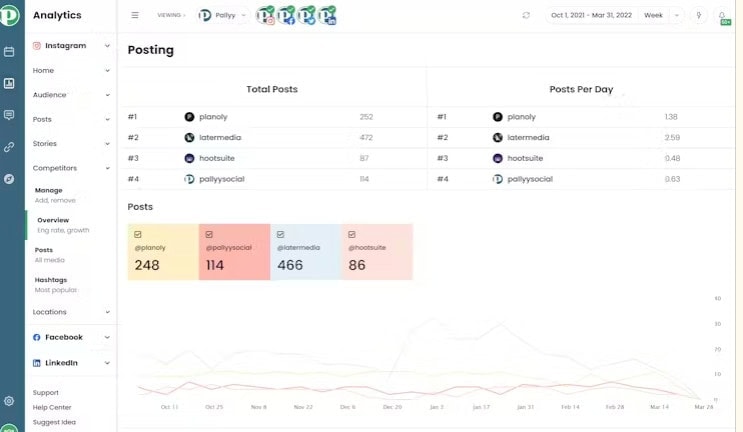Toggle the hamburger menu icon
Image resolution: width=743 pixels, height=432 pixels.
135,15
